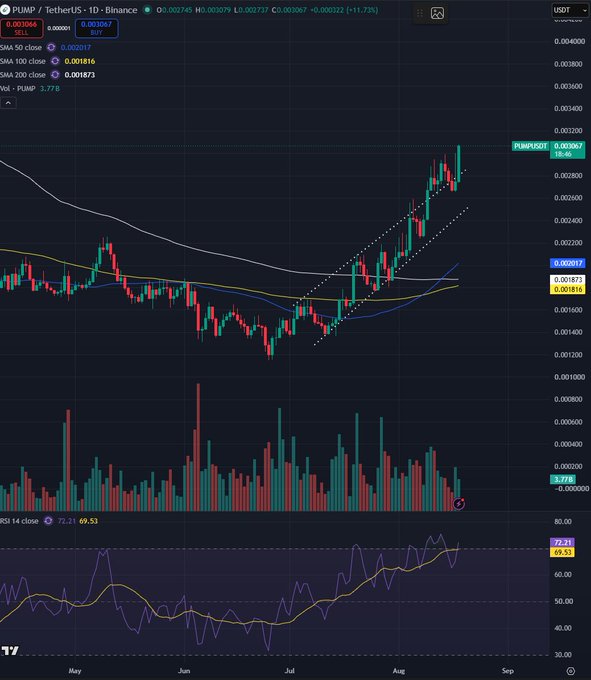Click the May label on time axis
591x680 pixels.
point(75,671)
